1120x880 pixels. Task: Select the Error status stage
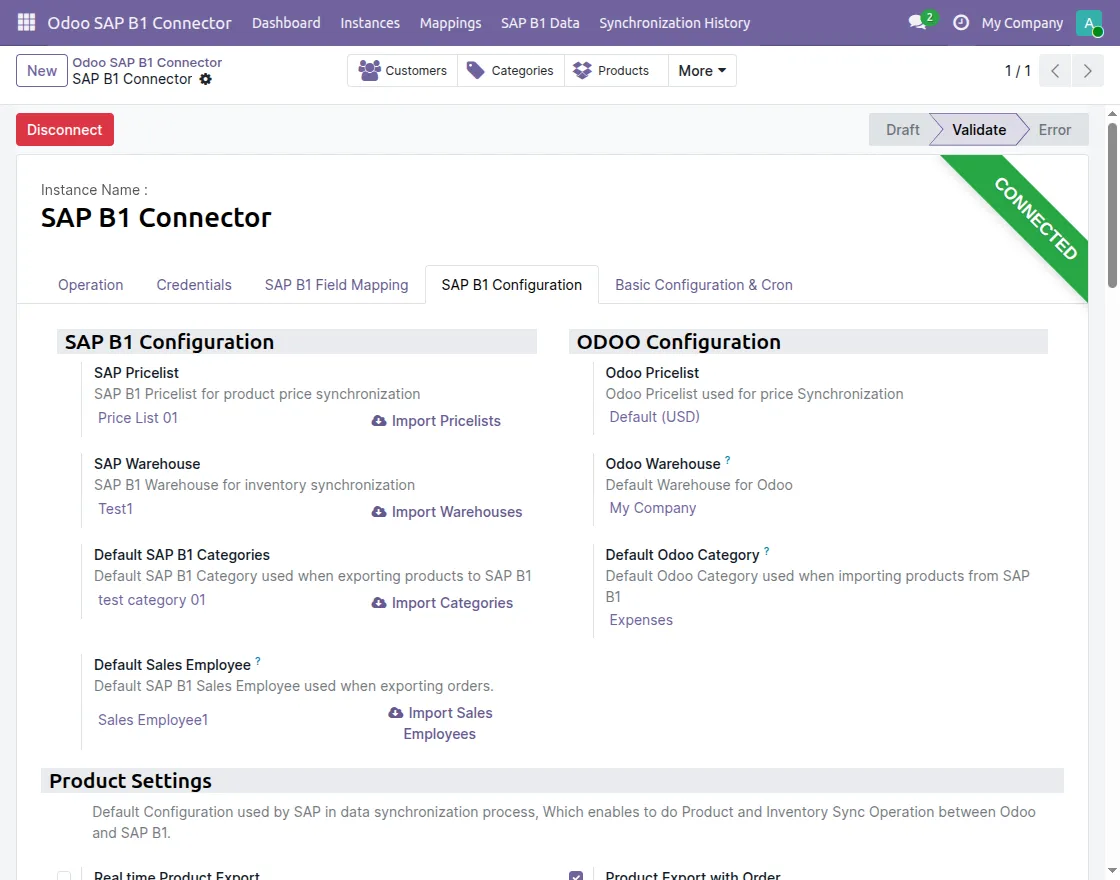(x=1054, y=129)
